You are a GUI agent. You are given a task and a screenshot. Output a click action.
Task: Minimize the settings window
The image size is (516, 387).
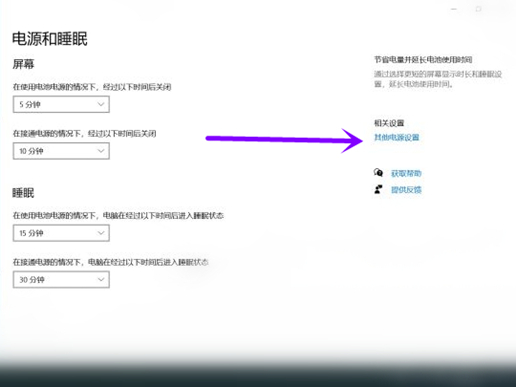pos(454,9)
